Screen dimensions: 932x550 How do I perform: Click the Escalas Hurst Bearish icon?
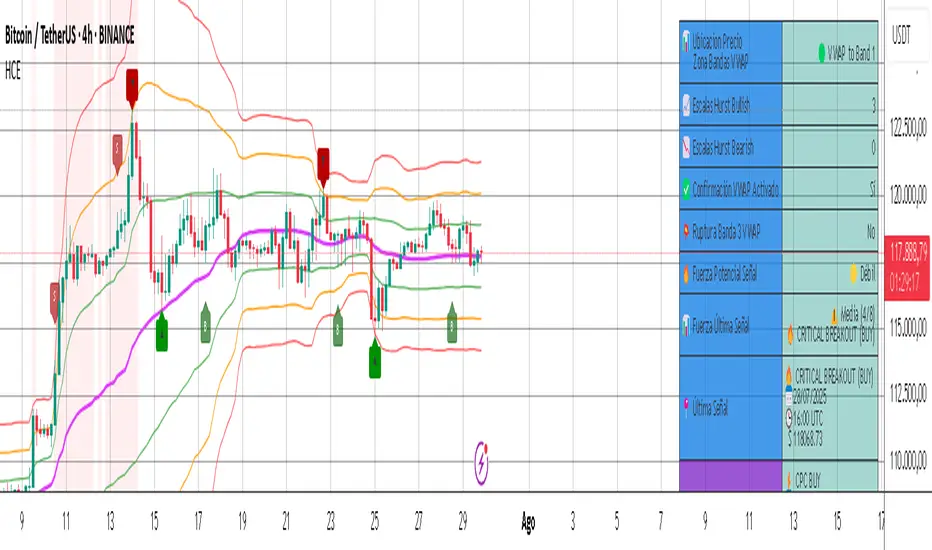coord(687,147)
